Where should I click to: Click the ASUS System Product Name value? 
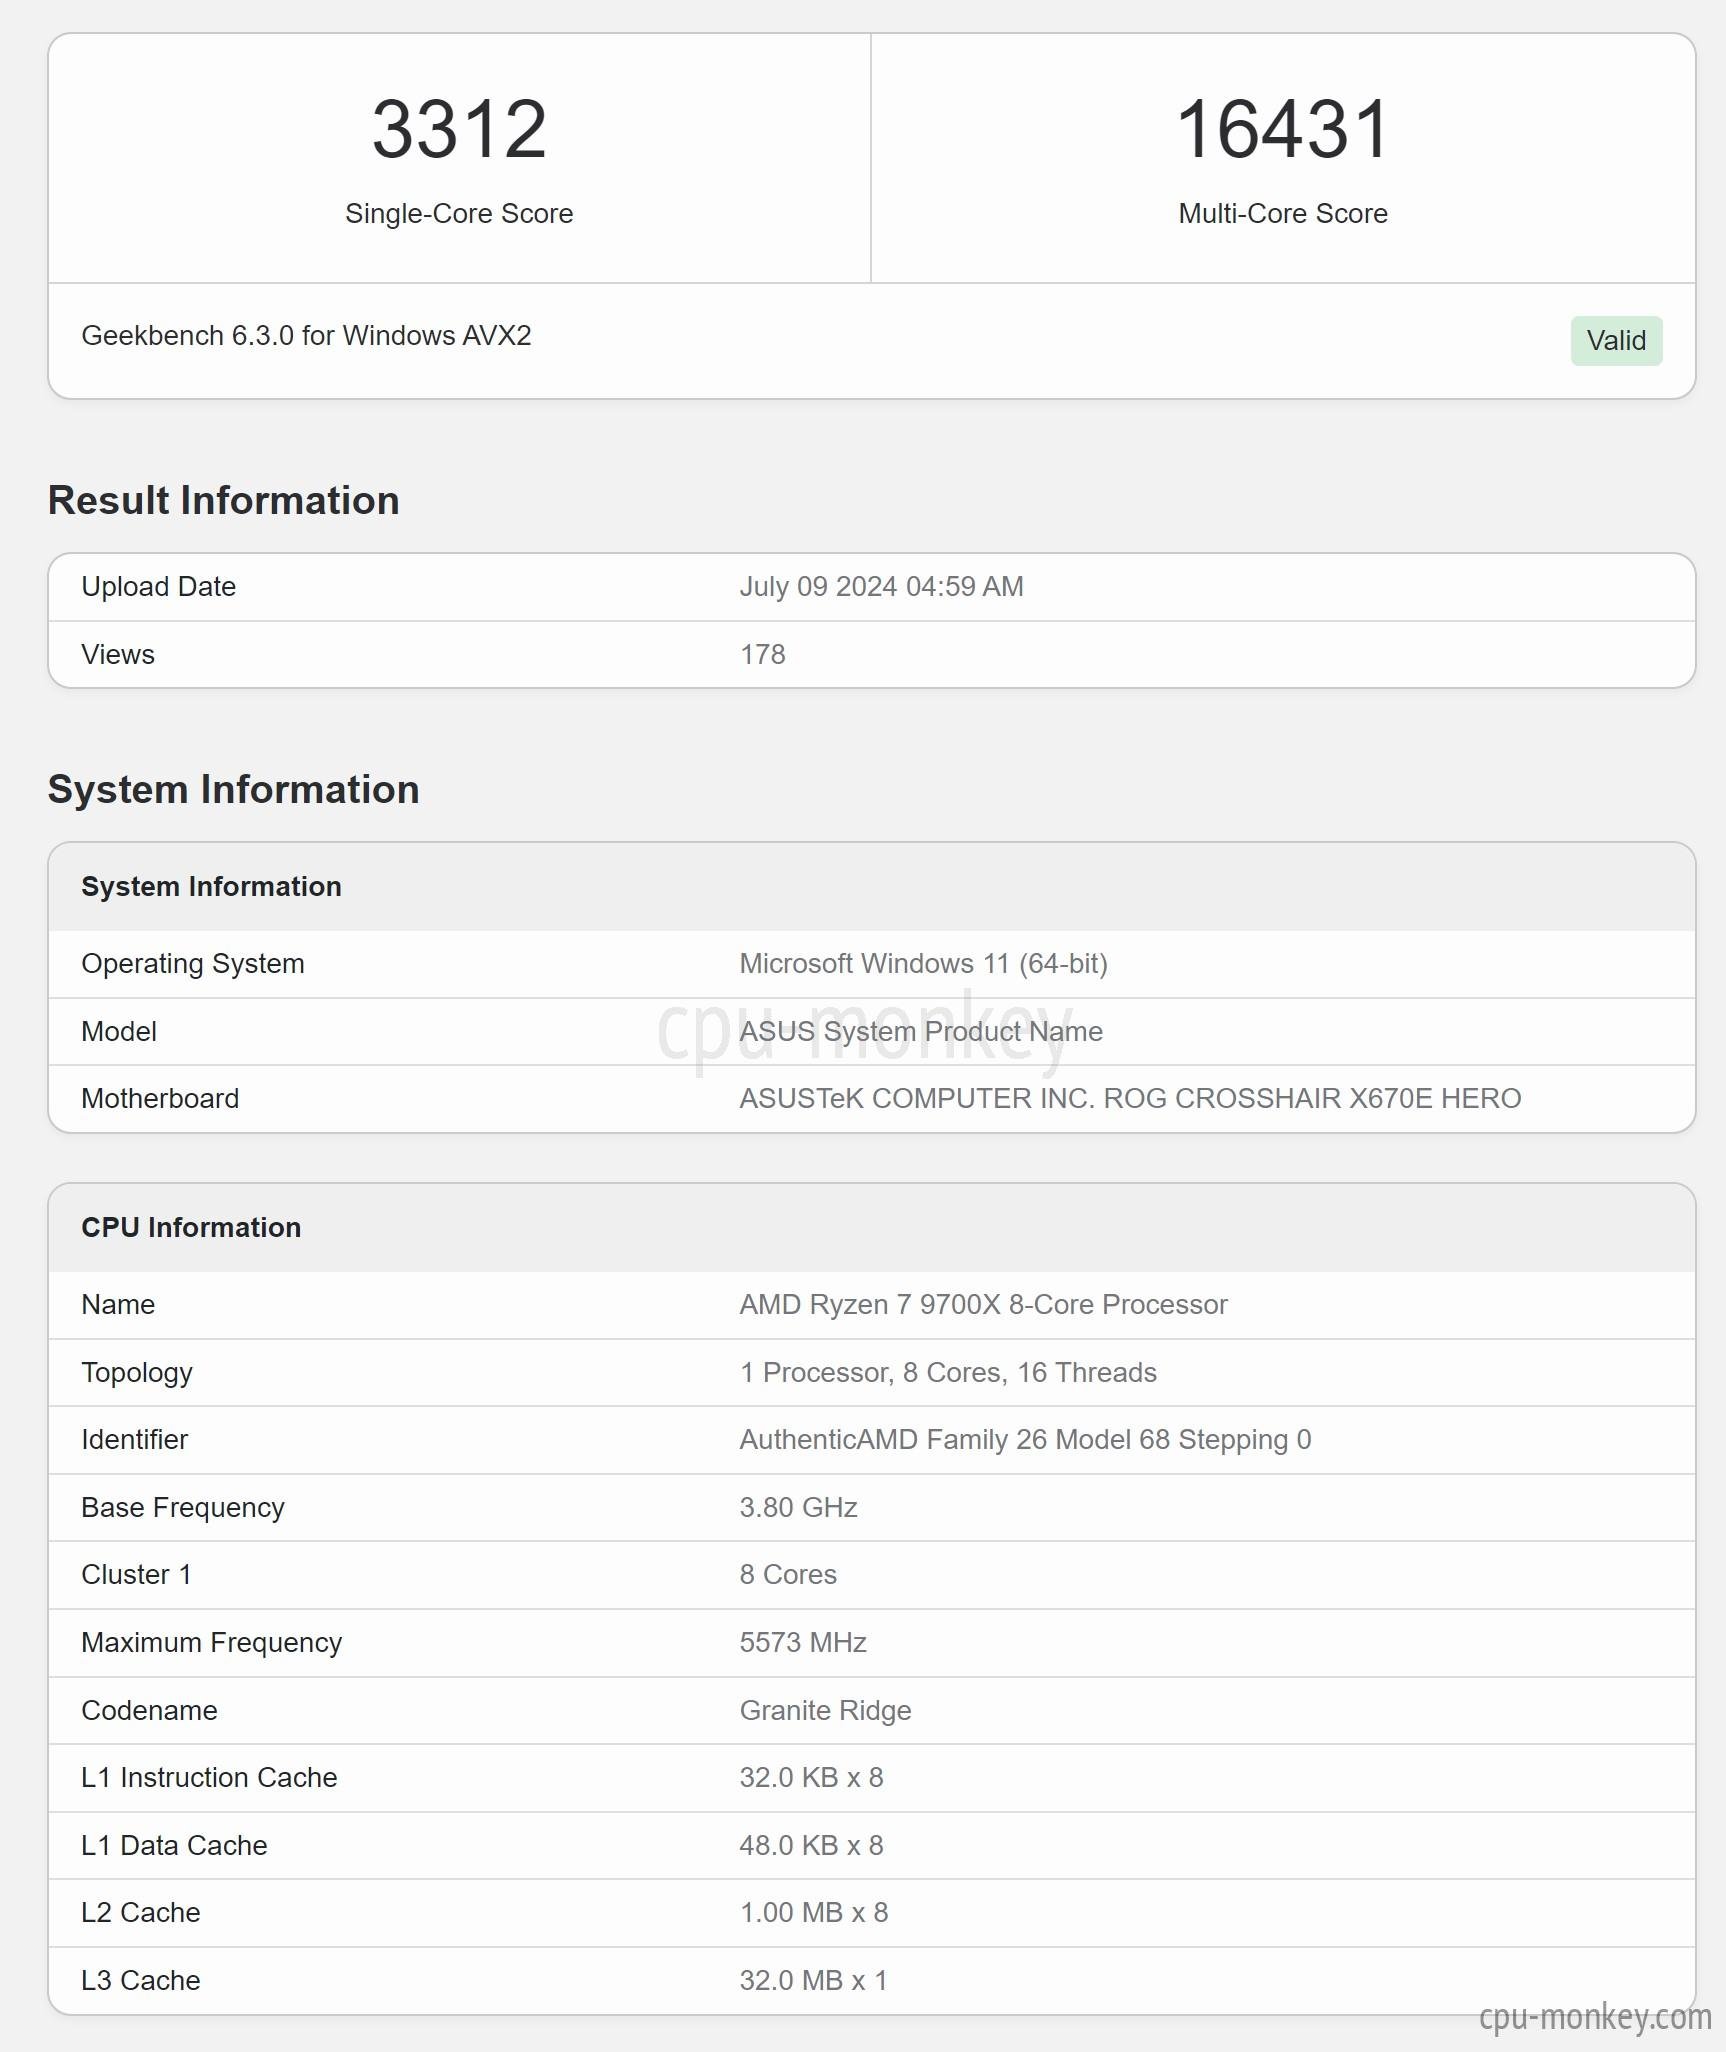click(x=921, y=1032)
